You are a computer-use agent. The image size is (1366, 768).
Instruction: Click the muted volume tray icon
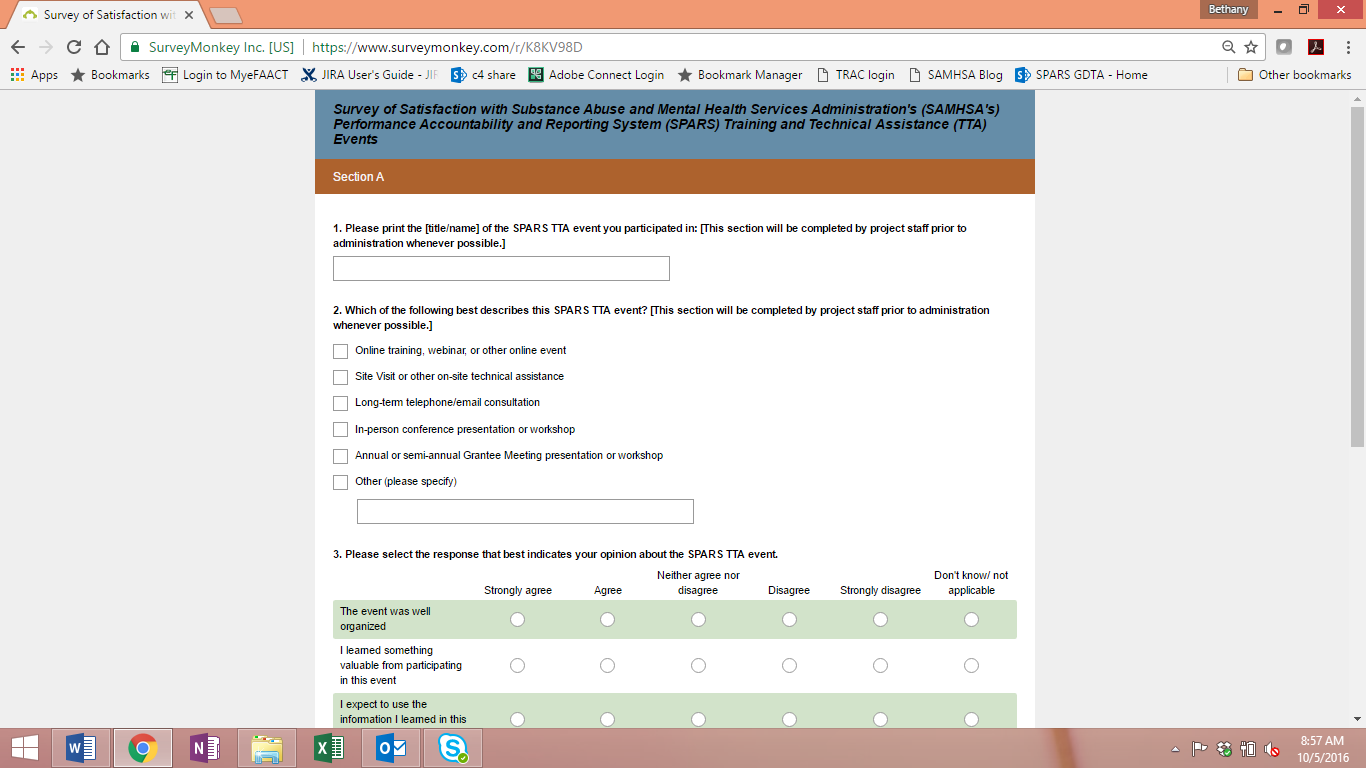click(x=1273, y=749)
